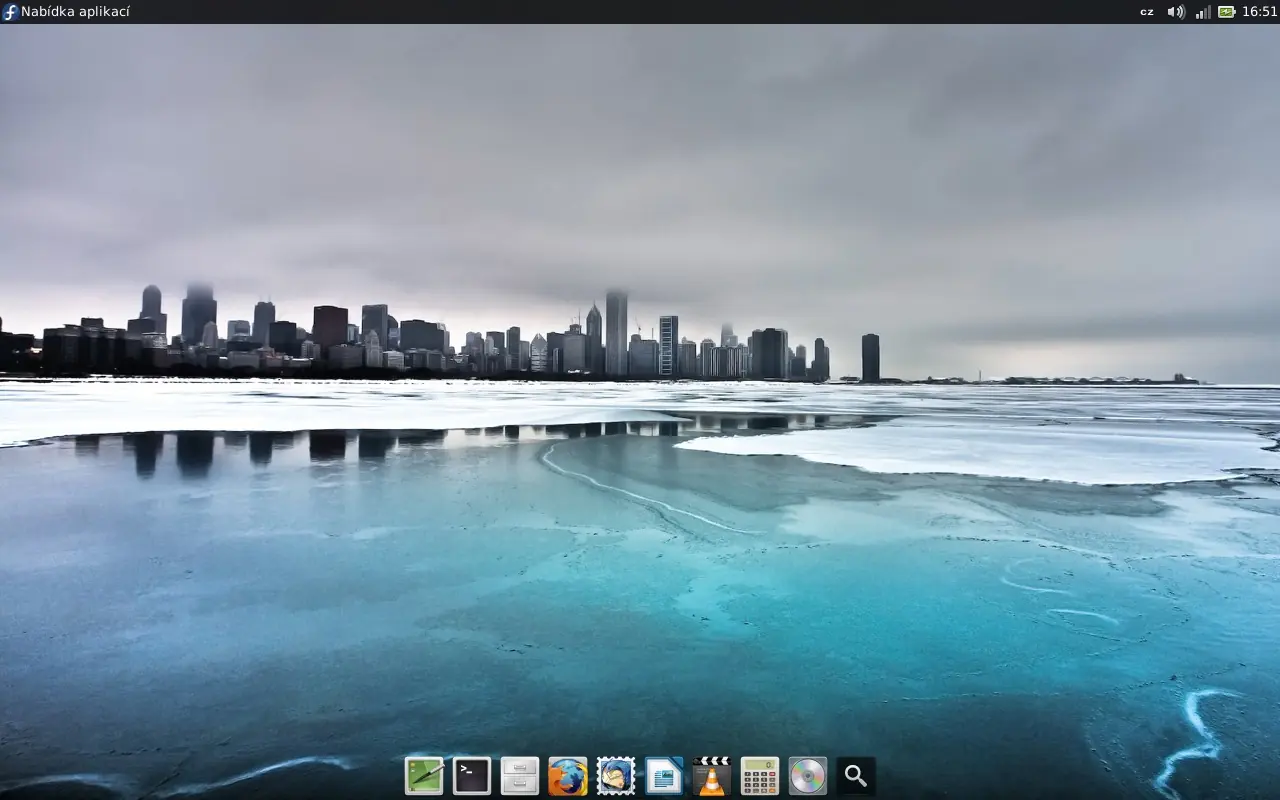Image resolution: width=1280 pixels, height=800 pixels.
Task: Open the application finder magnifier icon
Action: (855, 775)
